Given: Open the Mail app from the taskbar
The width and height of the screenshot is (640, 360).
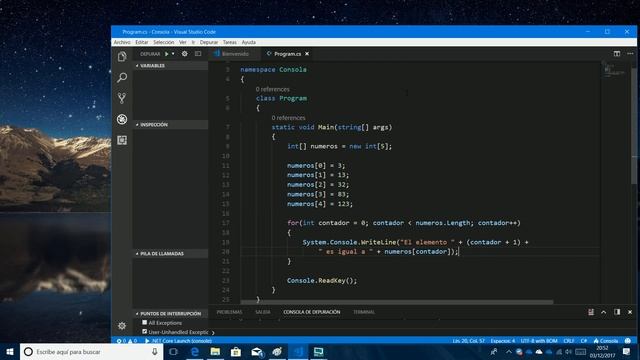Looking at the screenshot, I should tap(257, 352).
